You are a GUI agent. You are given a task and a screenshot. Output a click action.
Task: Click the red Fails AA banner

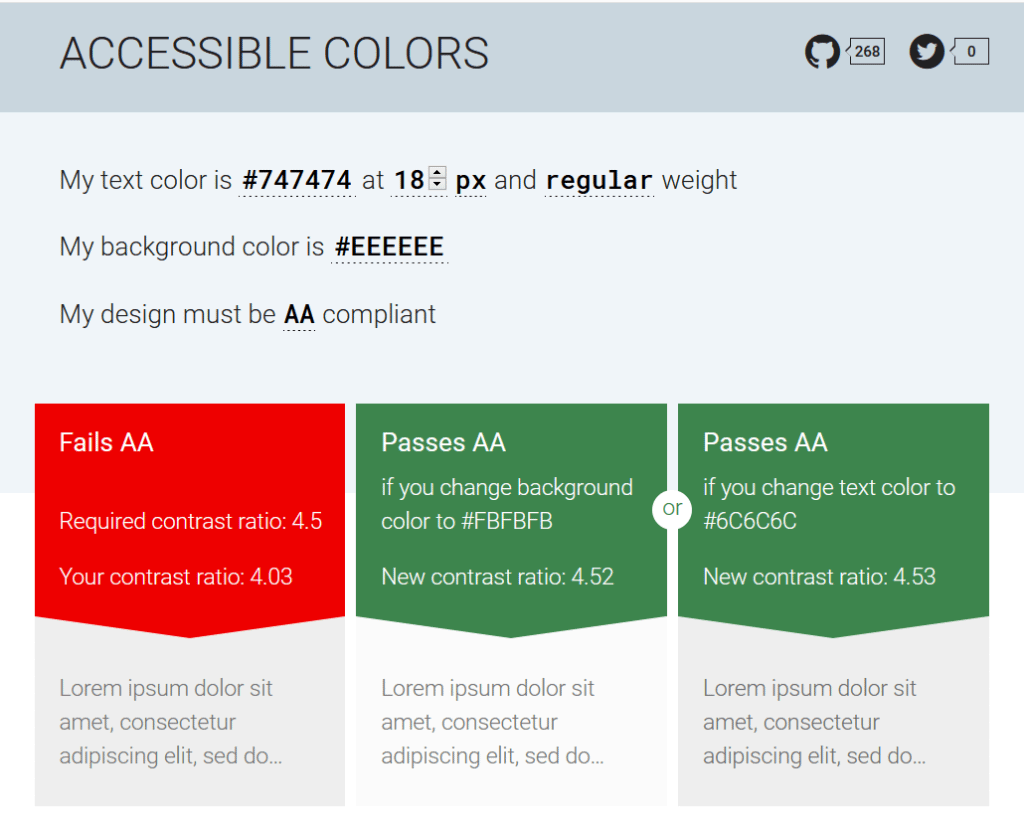coord(189,500)
